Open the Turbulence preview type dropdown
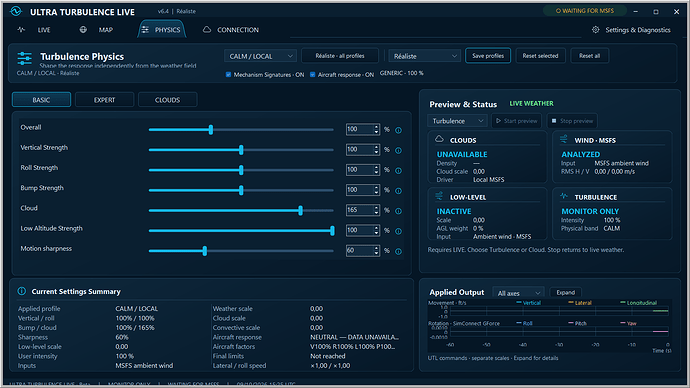Screen dimensions: 690x388 tap(458, 121)
